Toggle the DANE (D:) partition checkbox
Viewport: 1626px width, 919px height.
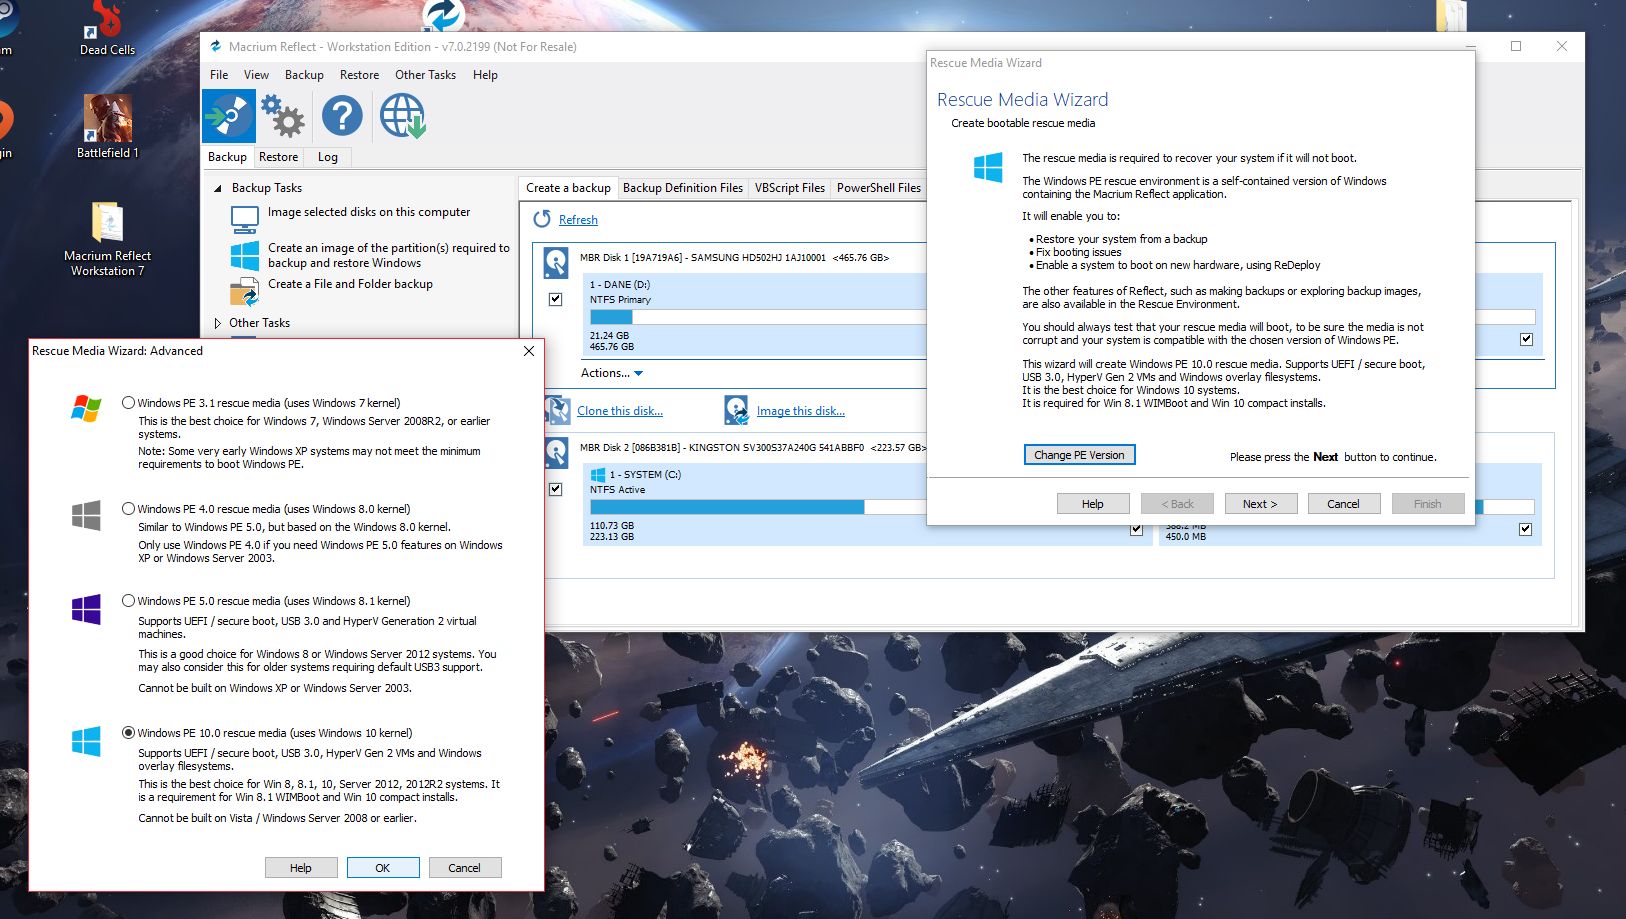(x=1526, y=339)
